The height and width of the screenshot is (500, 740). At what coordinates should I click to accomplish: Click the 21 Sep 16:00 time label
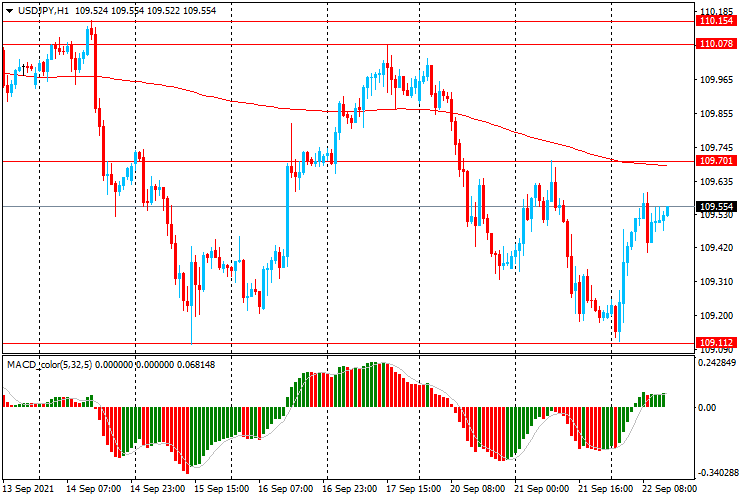[x=606, y=489]
